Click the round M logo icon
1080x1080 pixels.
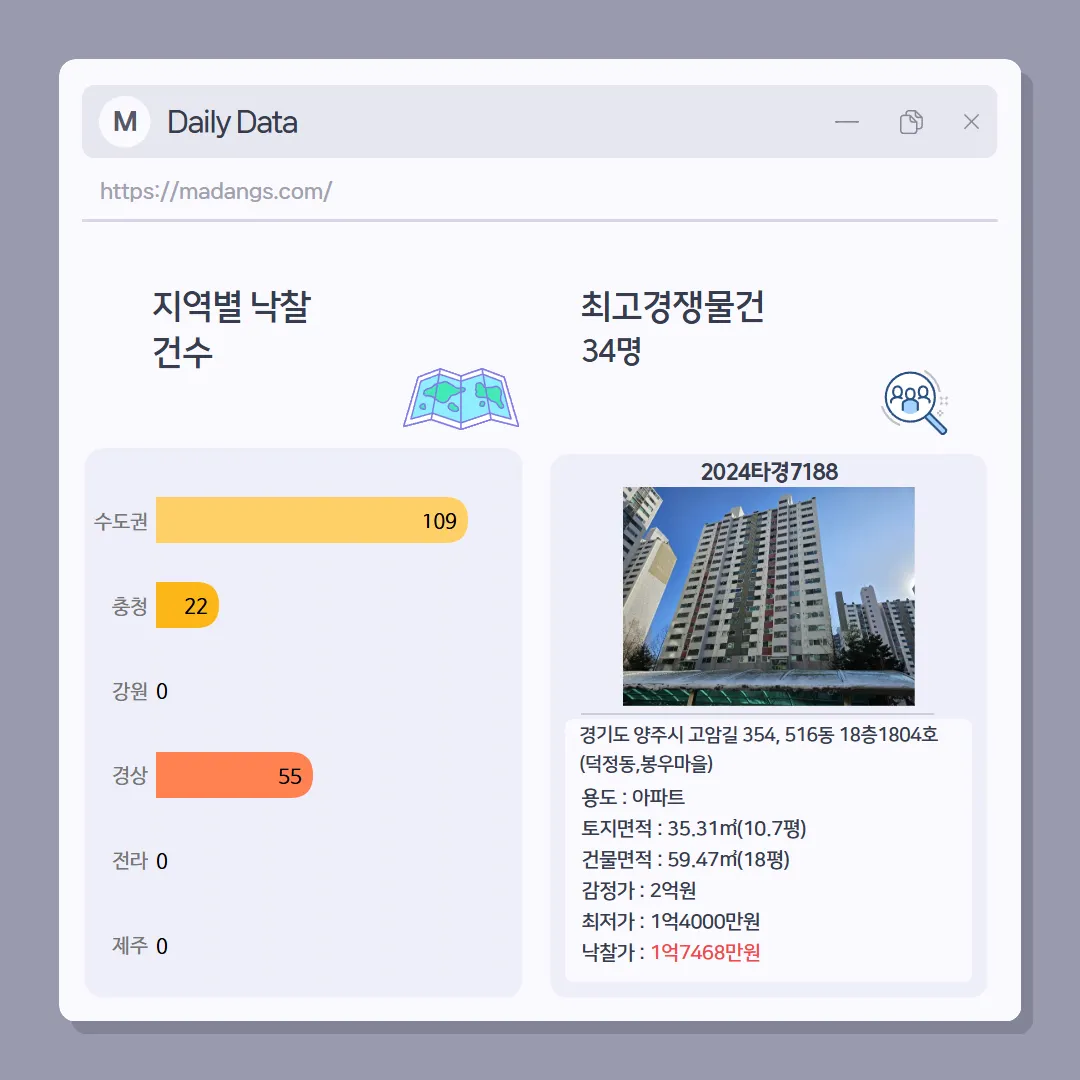[x=125, y=122]
